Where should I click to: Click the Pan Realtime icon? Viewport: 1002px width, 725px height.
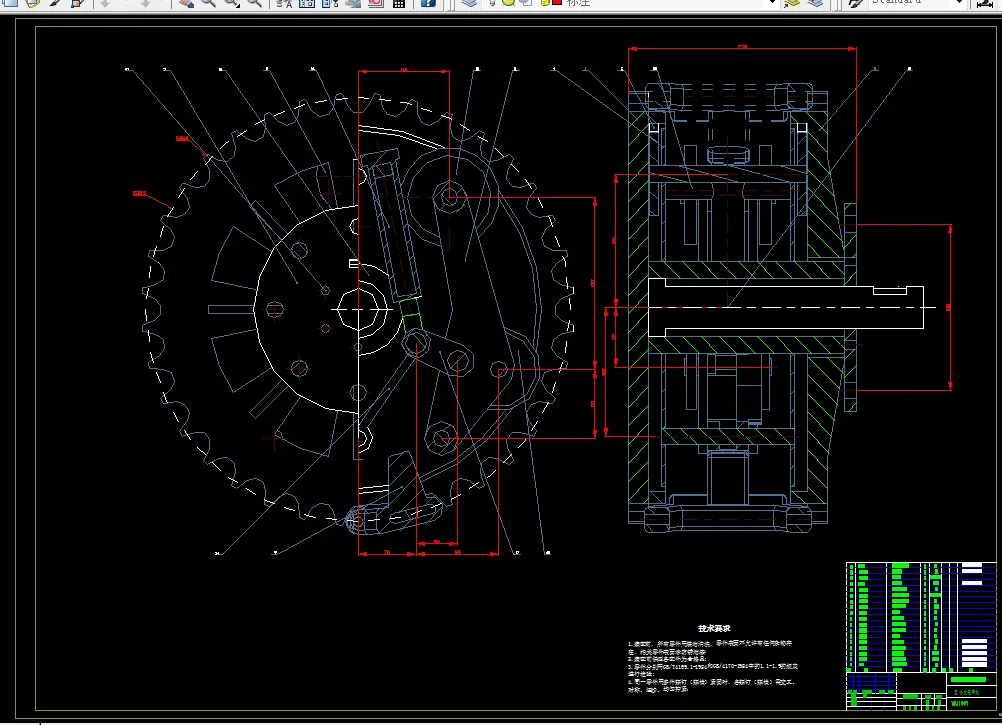pos(186,3)
